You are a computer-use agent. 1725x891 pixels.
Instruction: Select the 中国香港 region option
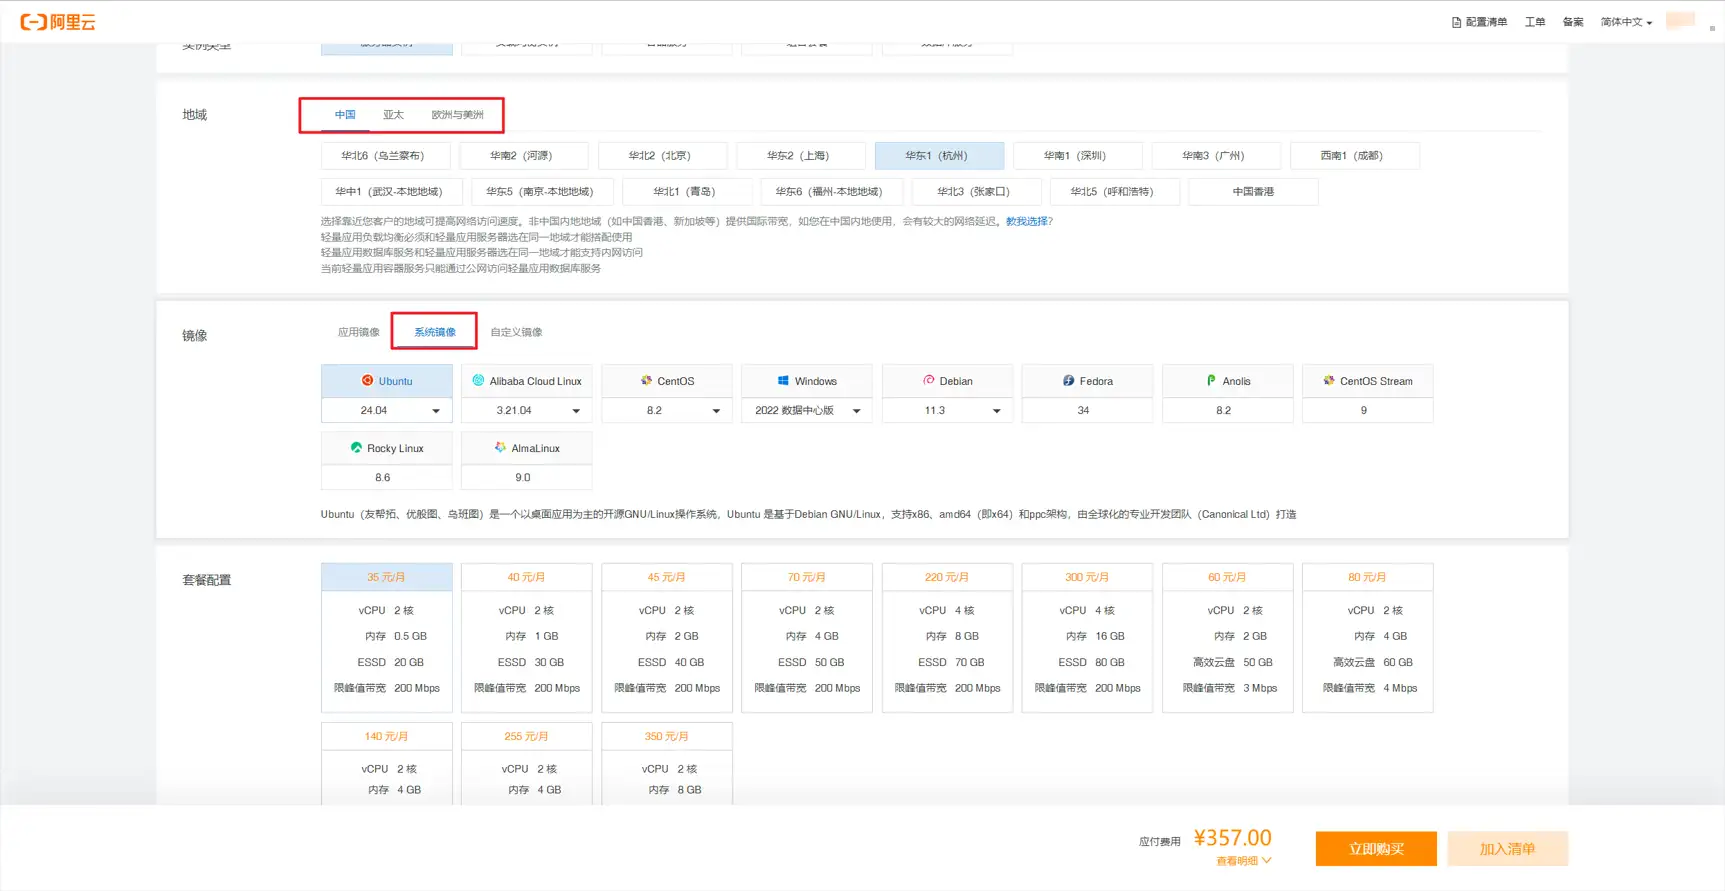point(1252,192)
